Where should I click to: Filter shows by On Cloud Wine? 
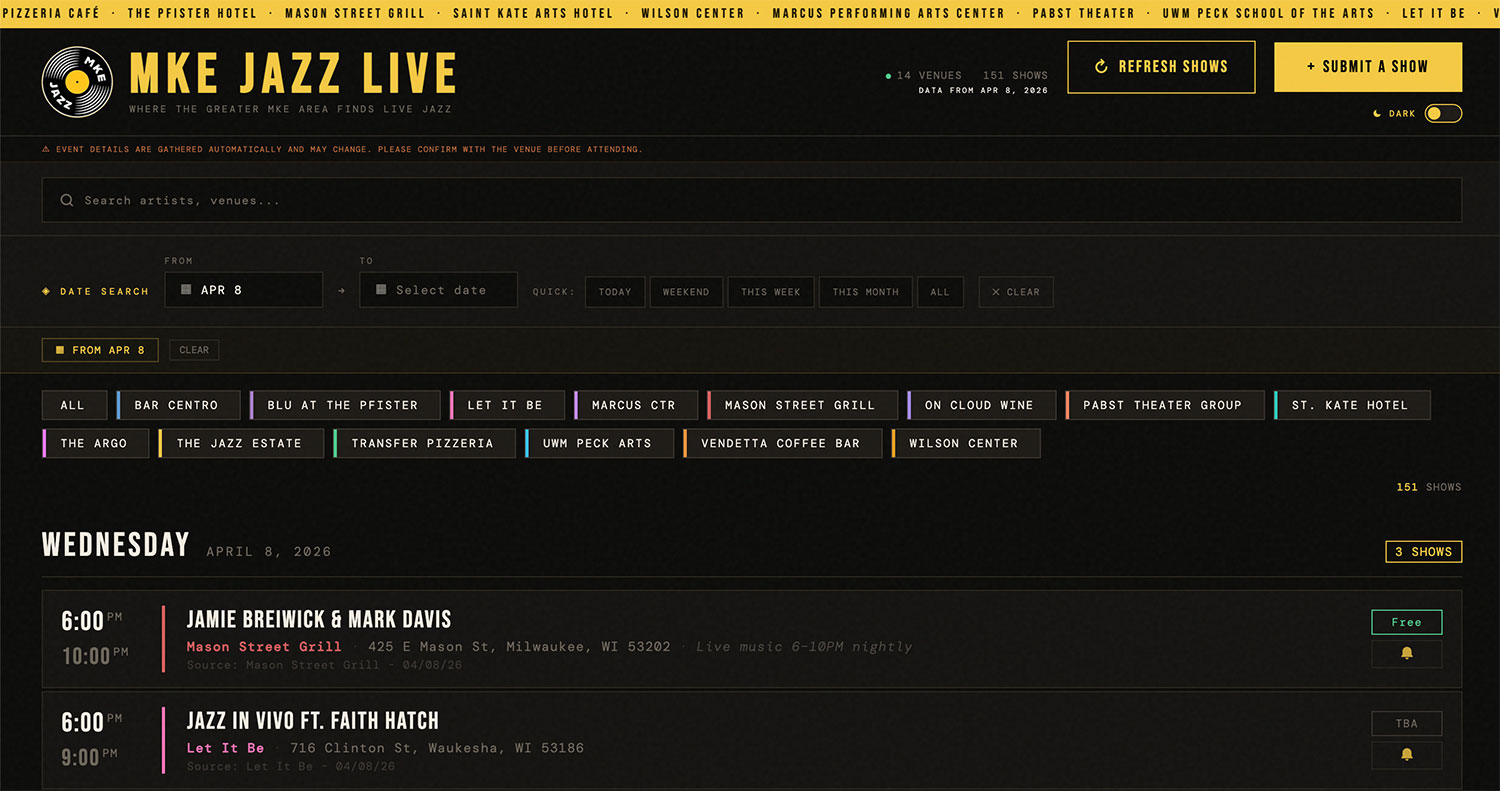(x=982, y=405)
